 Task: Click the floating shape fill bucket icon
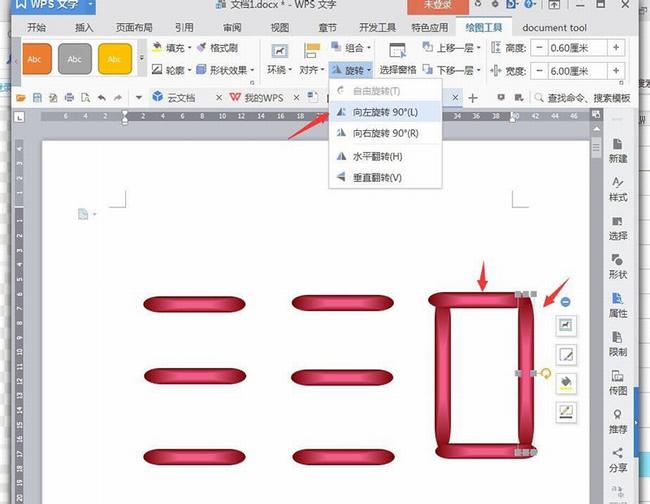point(566,383)
